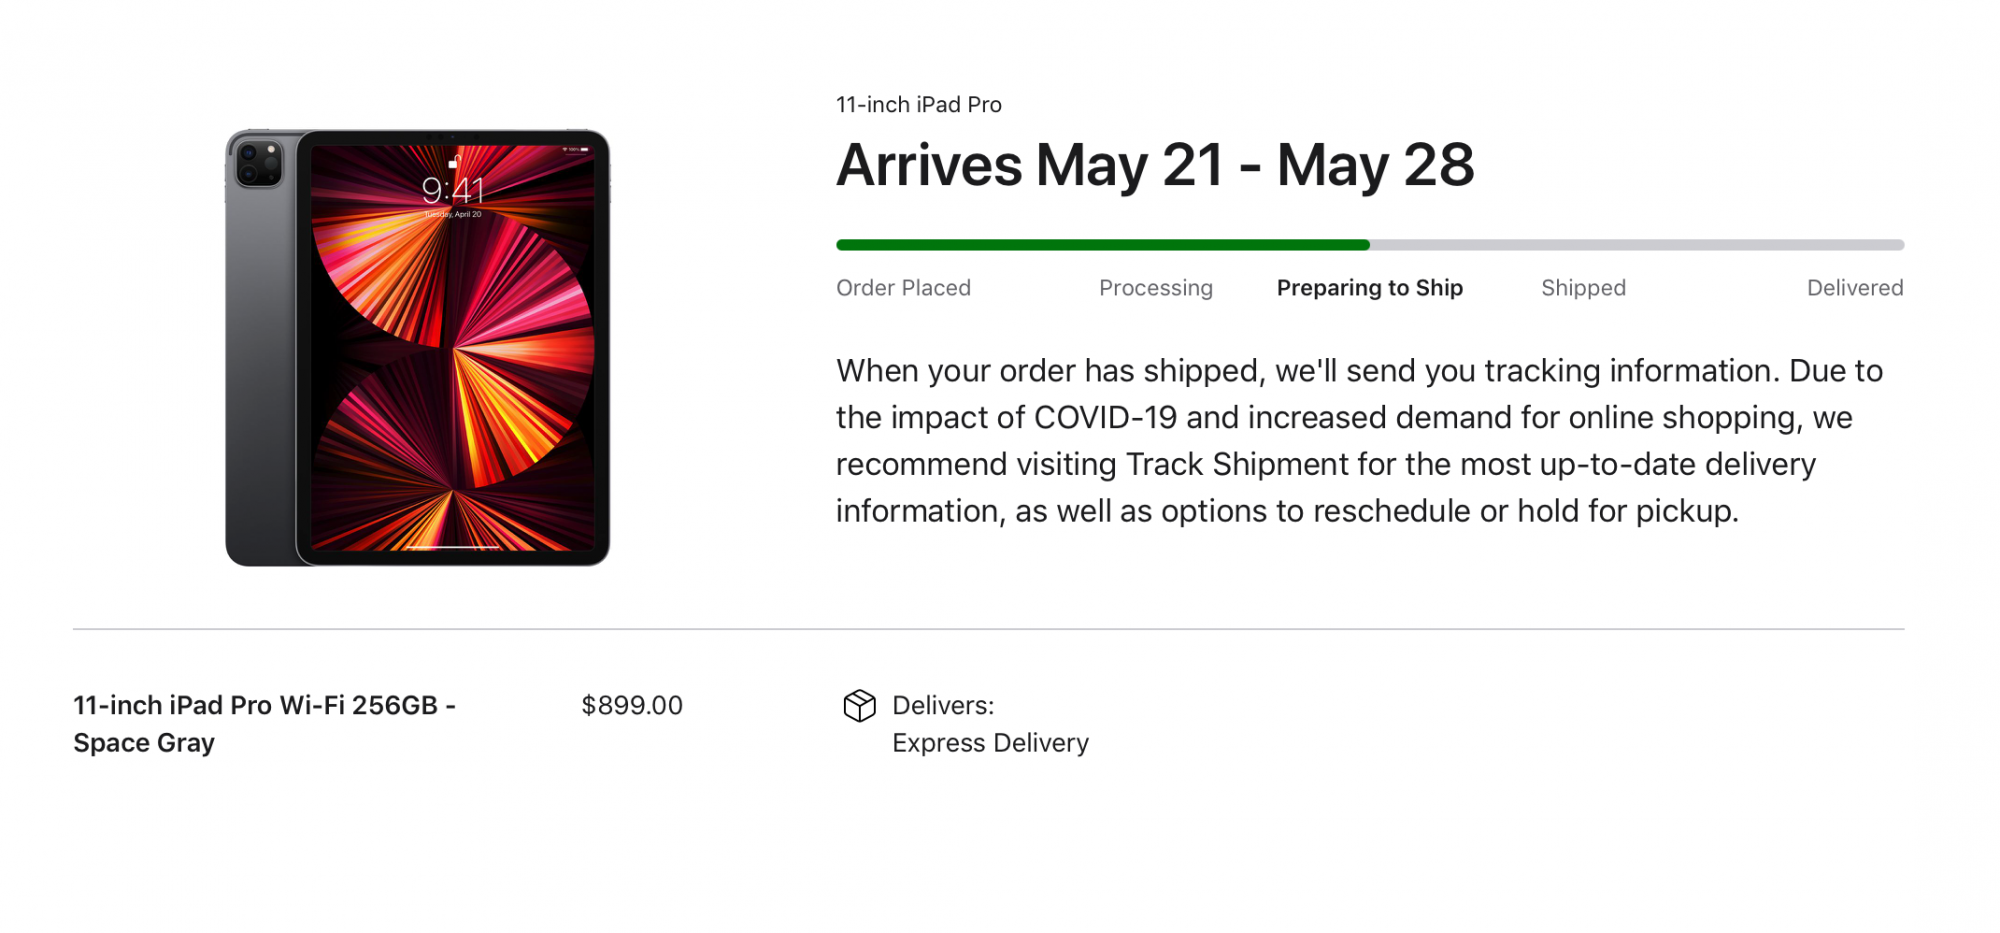2000x933 pixels.
Task: Select the Order Placed status step
Action: (903, 288)
